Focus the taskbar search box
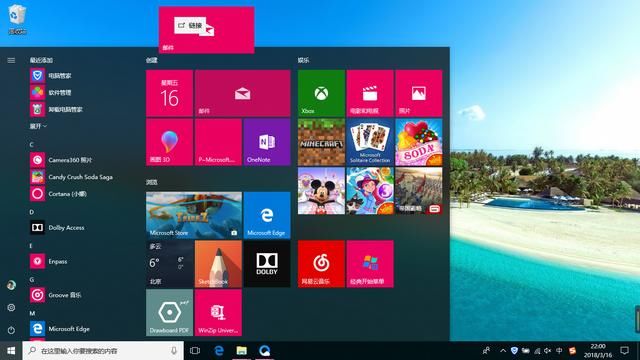The width and height of the screenshot is (640, 360). [x=103, y=351]
